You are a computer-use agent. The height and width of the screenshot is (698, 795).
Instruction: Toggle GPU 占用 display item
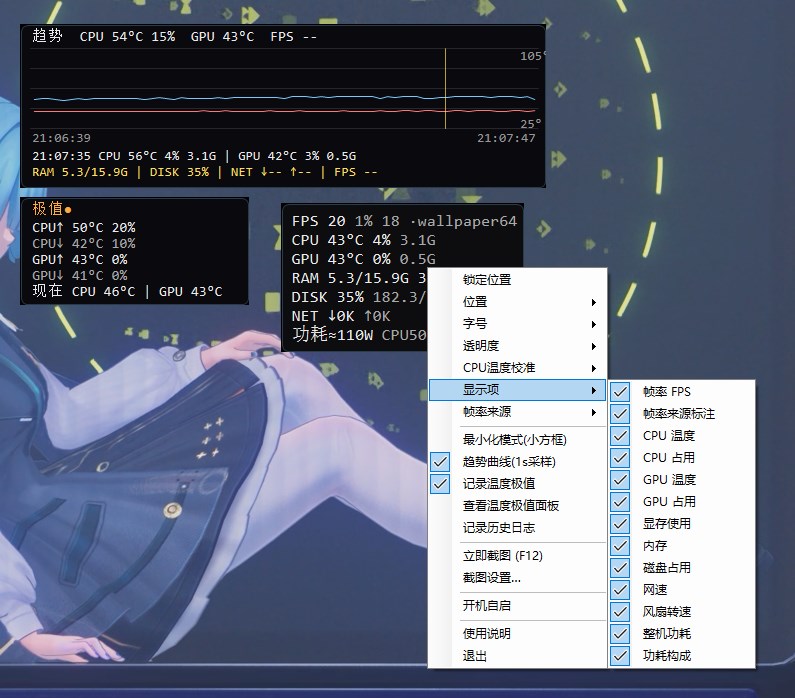682,502
